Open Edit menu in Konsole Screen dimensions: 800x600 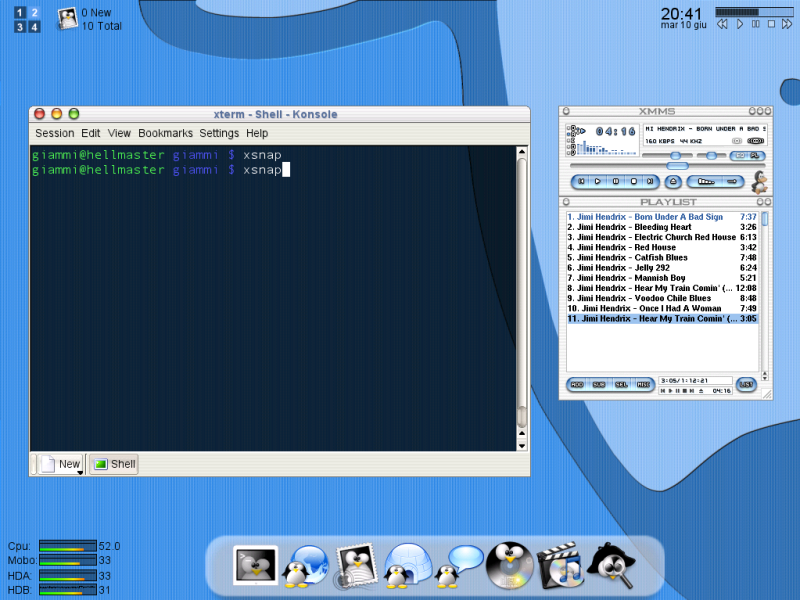coord(90,133)
